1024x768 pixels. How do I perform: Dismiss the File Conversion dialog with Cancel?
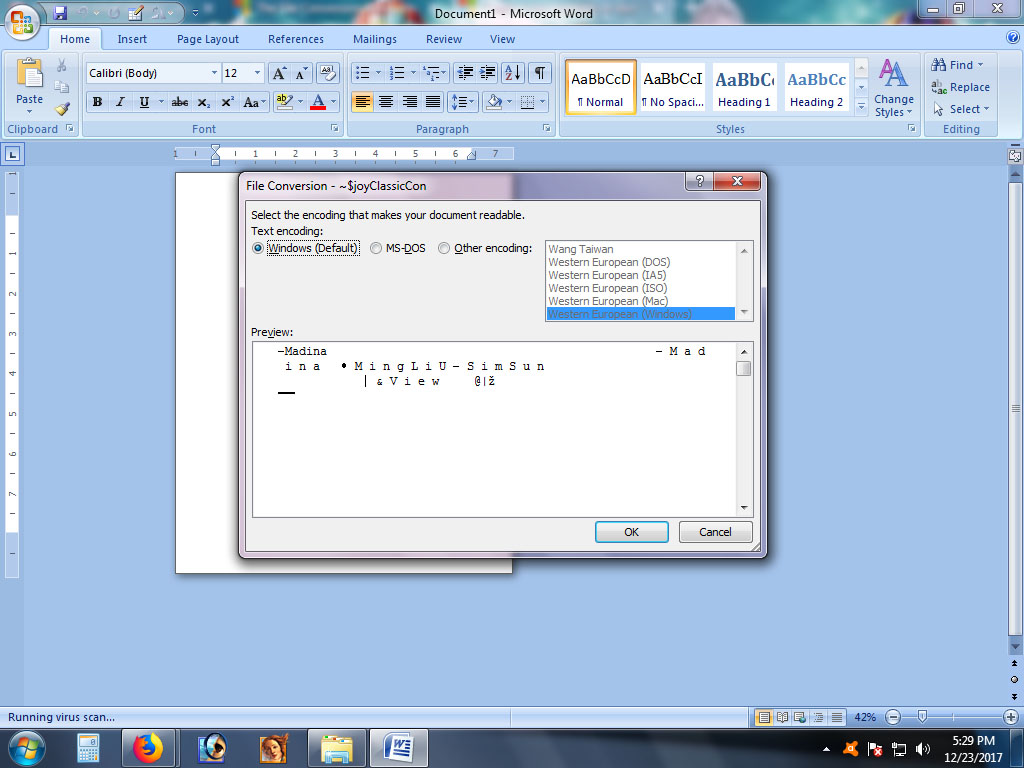pyautogui.click(x=715, y=531)
